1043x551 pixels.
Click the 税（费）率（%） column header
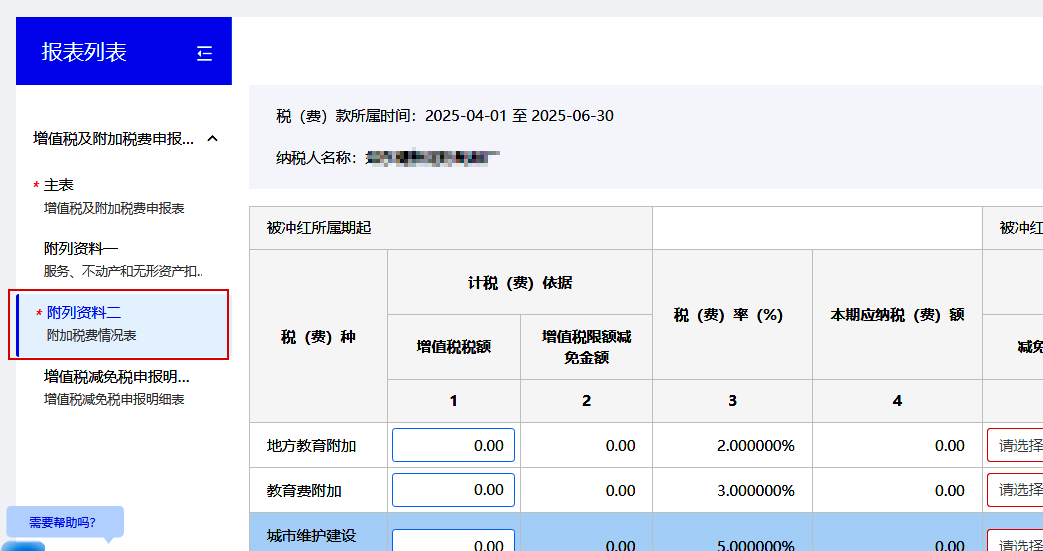pyautogui.click(x=732, y=315)
